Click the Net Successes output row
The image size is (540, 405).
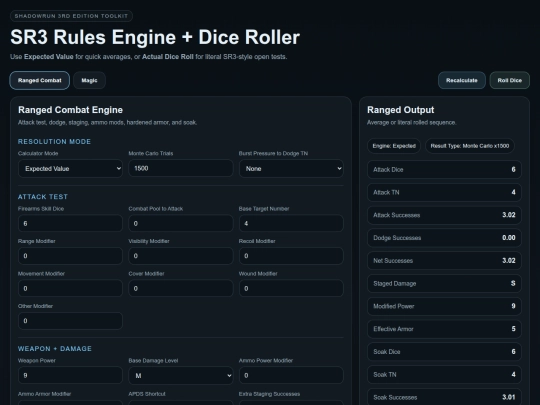pyautogui.click(x=444, y=260)
